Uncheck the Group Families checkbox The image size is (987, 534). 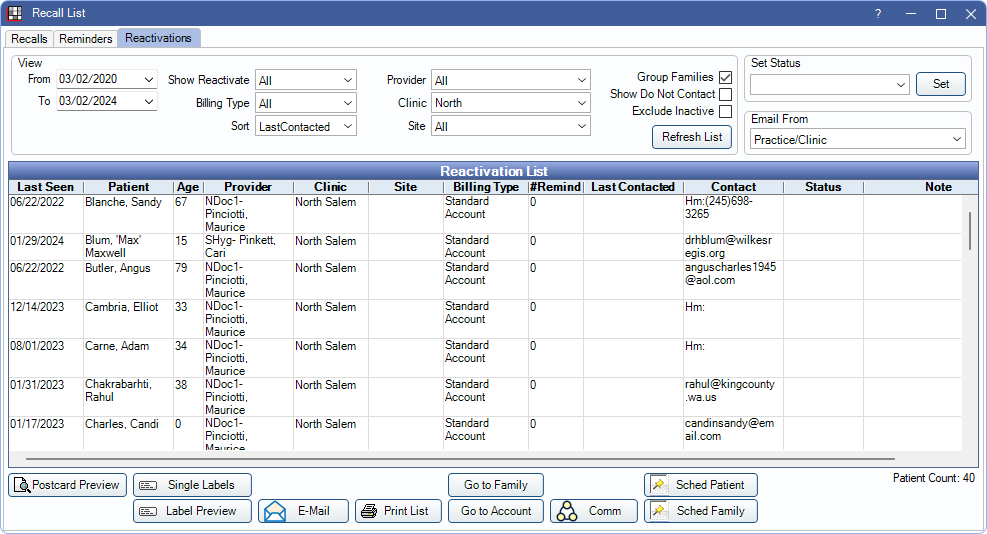coord(725,77)
